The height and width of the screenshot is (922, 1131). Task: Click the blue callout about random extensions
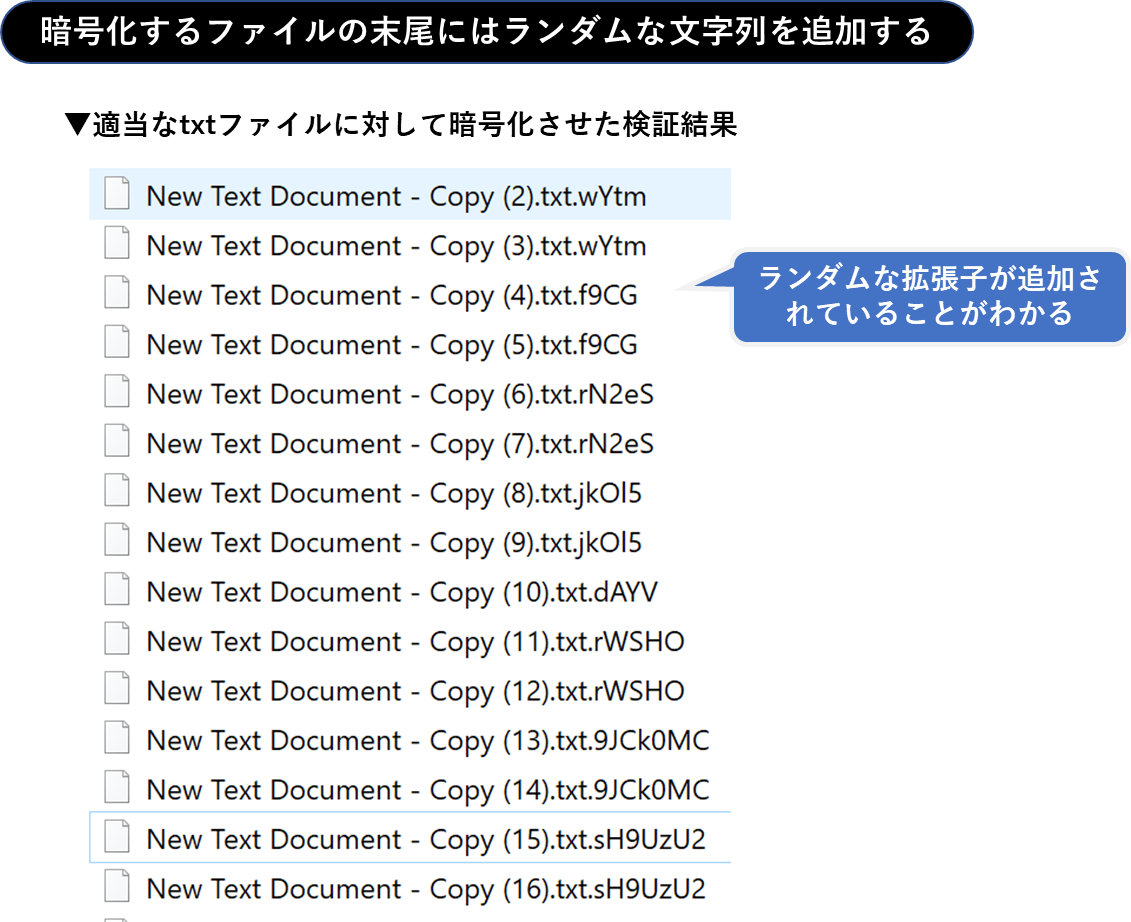click(929, 297)
